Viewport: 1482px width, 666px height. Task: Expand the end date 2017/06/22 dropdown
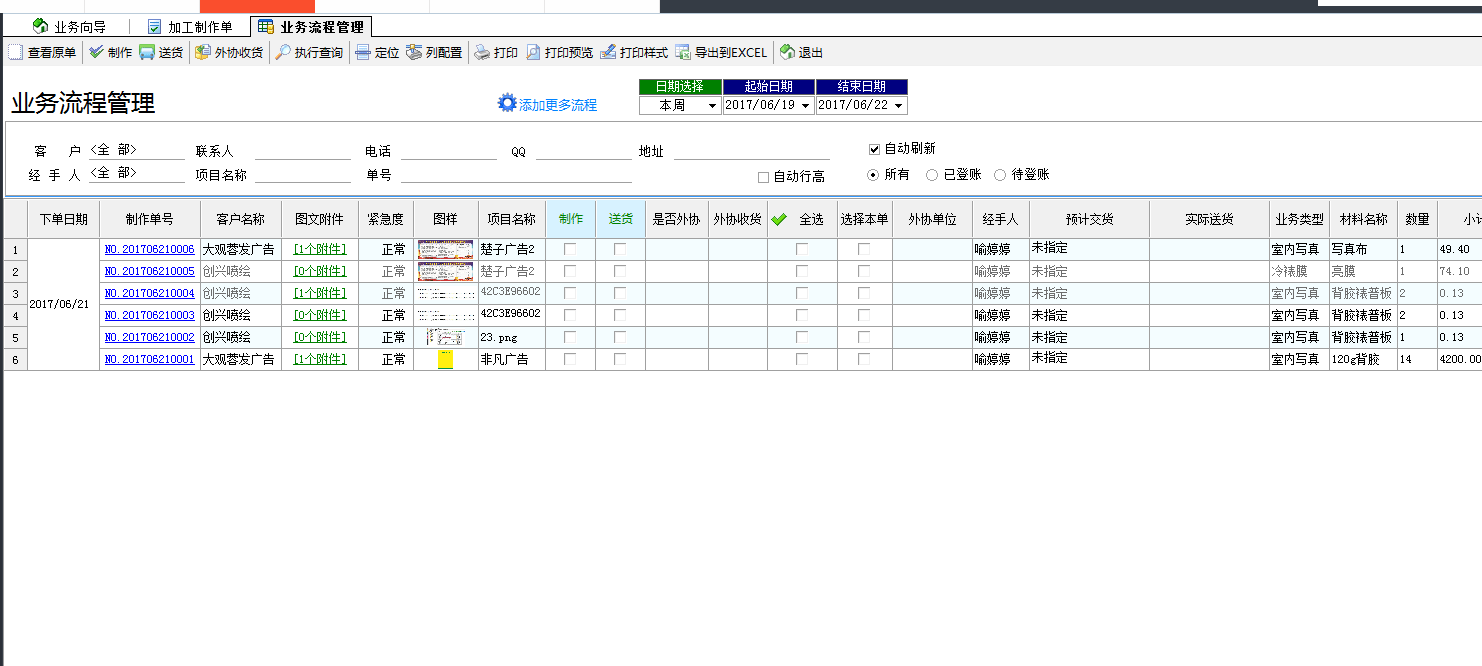point(899,106)
